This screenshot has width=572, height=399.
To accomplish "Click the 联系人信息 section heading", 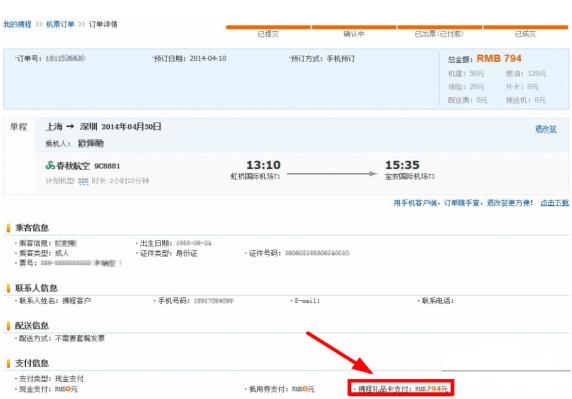I will (36, 288).
